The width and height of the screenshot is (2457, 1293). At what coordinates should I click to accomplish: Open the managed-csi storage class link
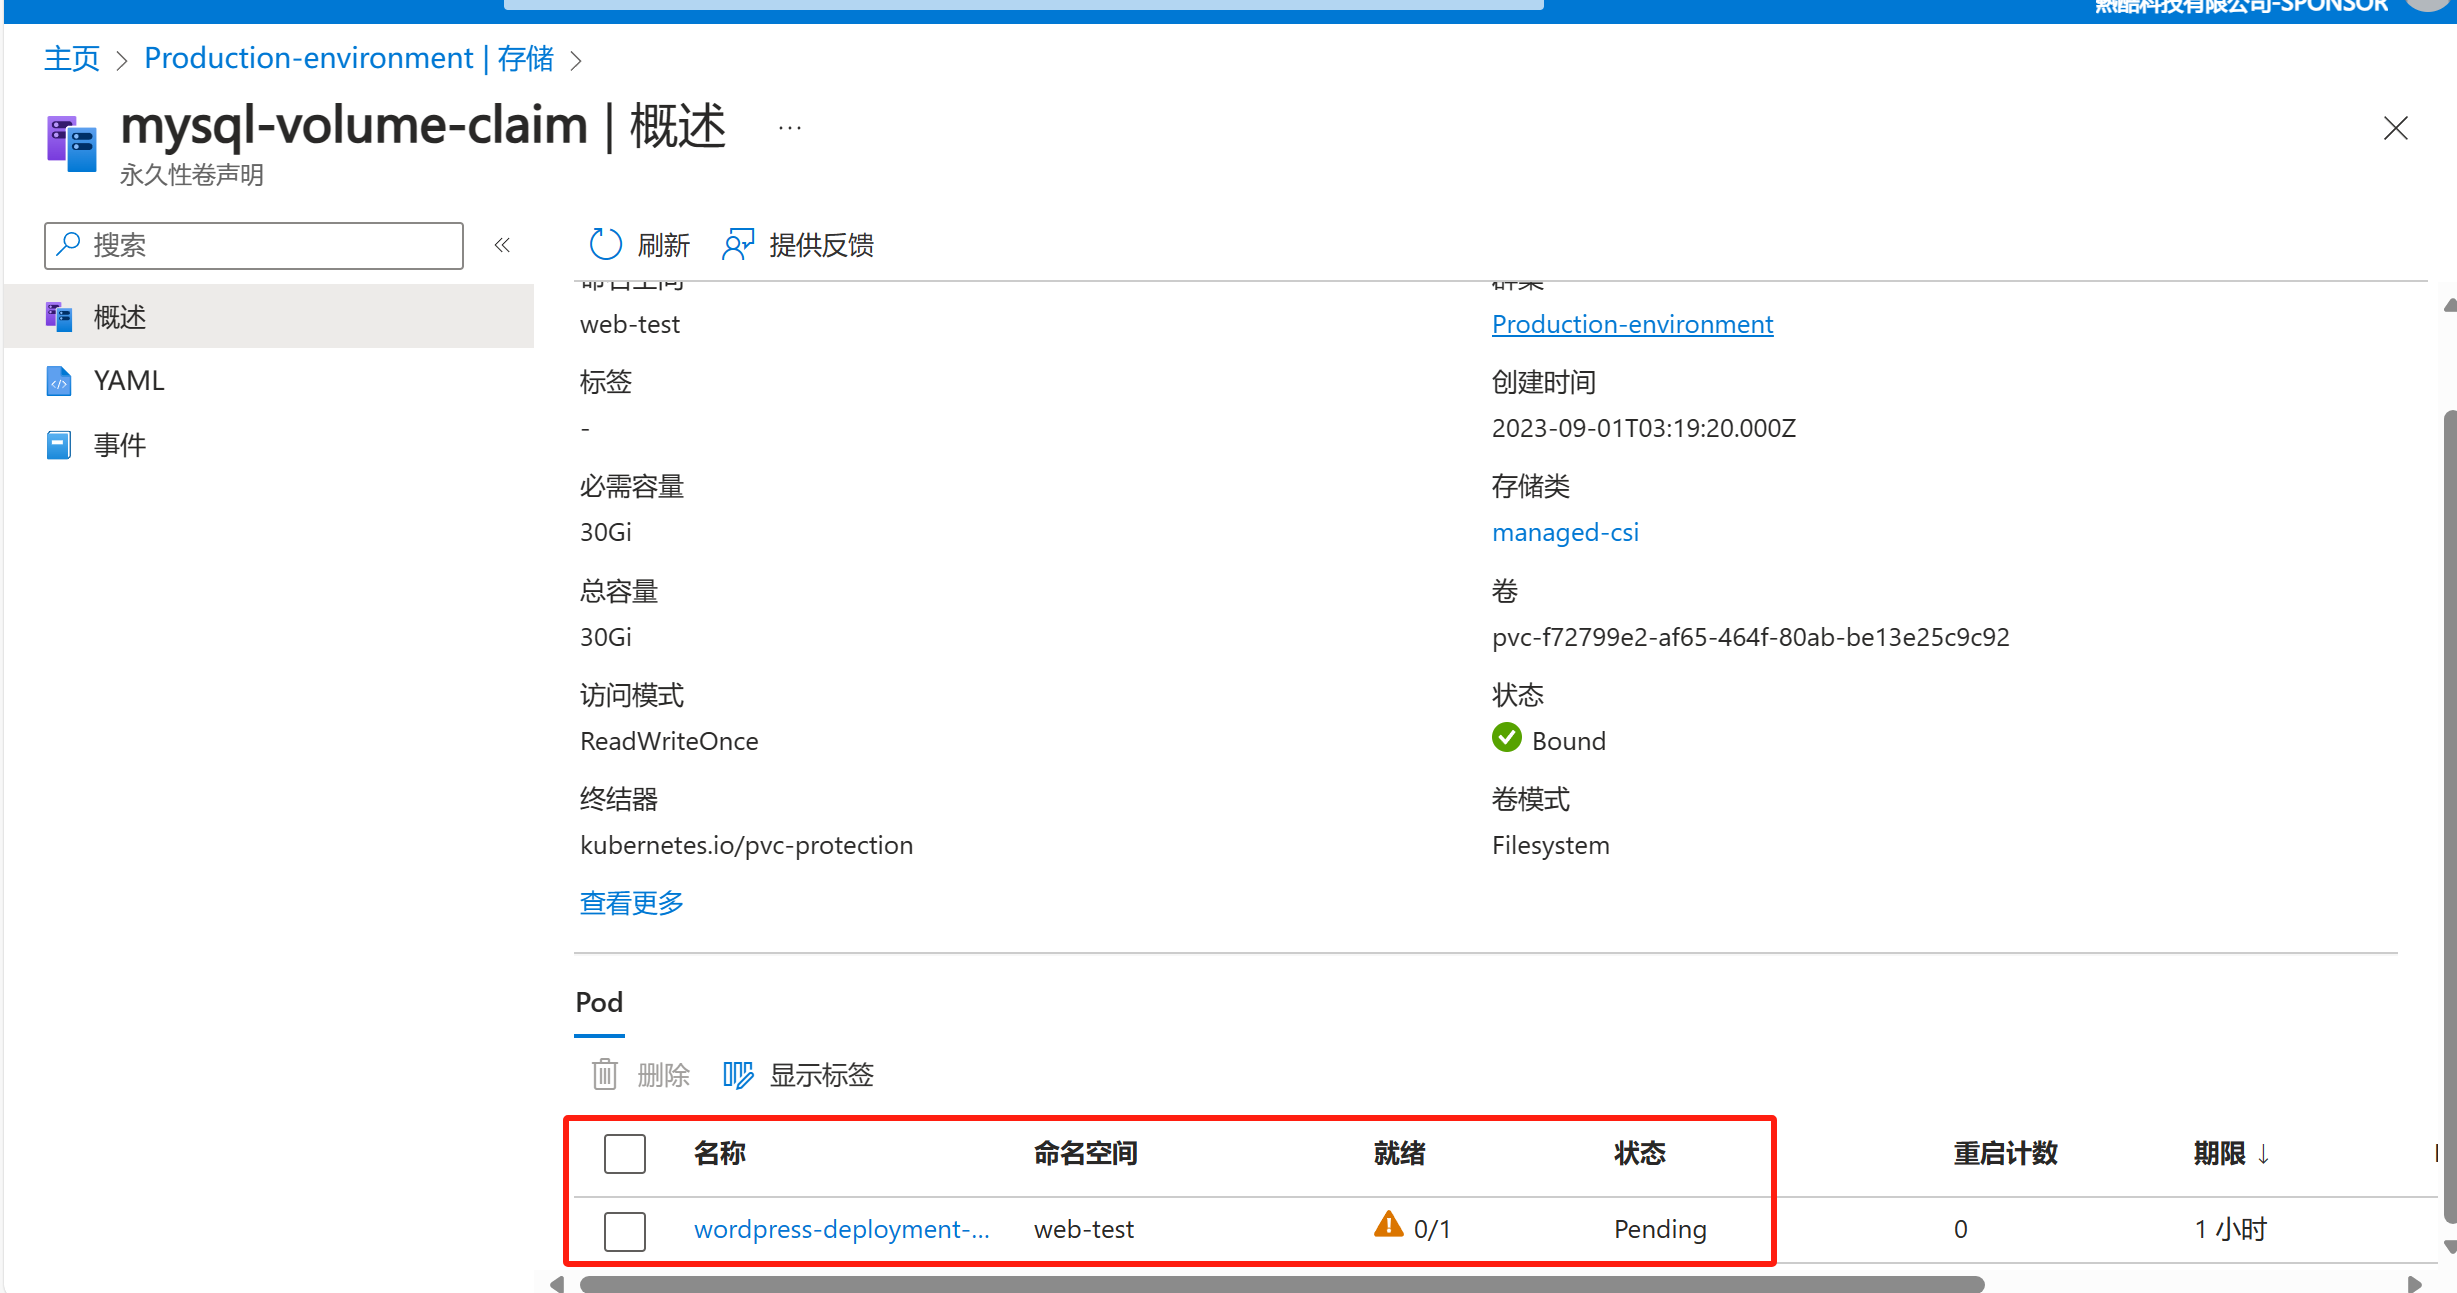[1565, 532]
